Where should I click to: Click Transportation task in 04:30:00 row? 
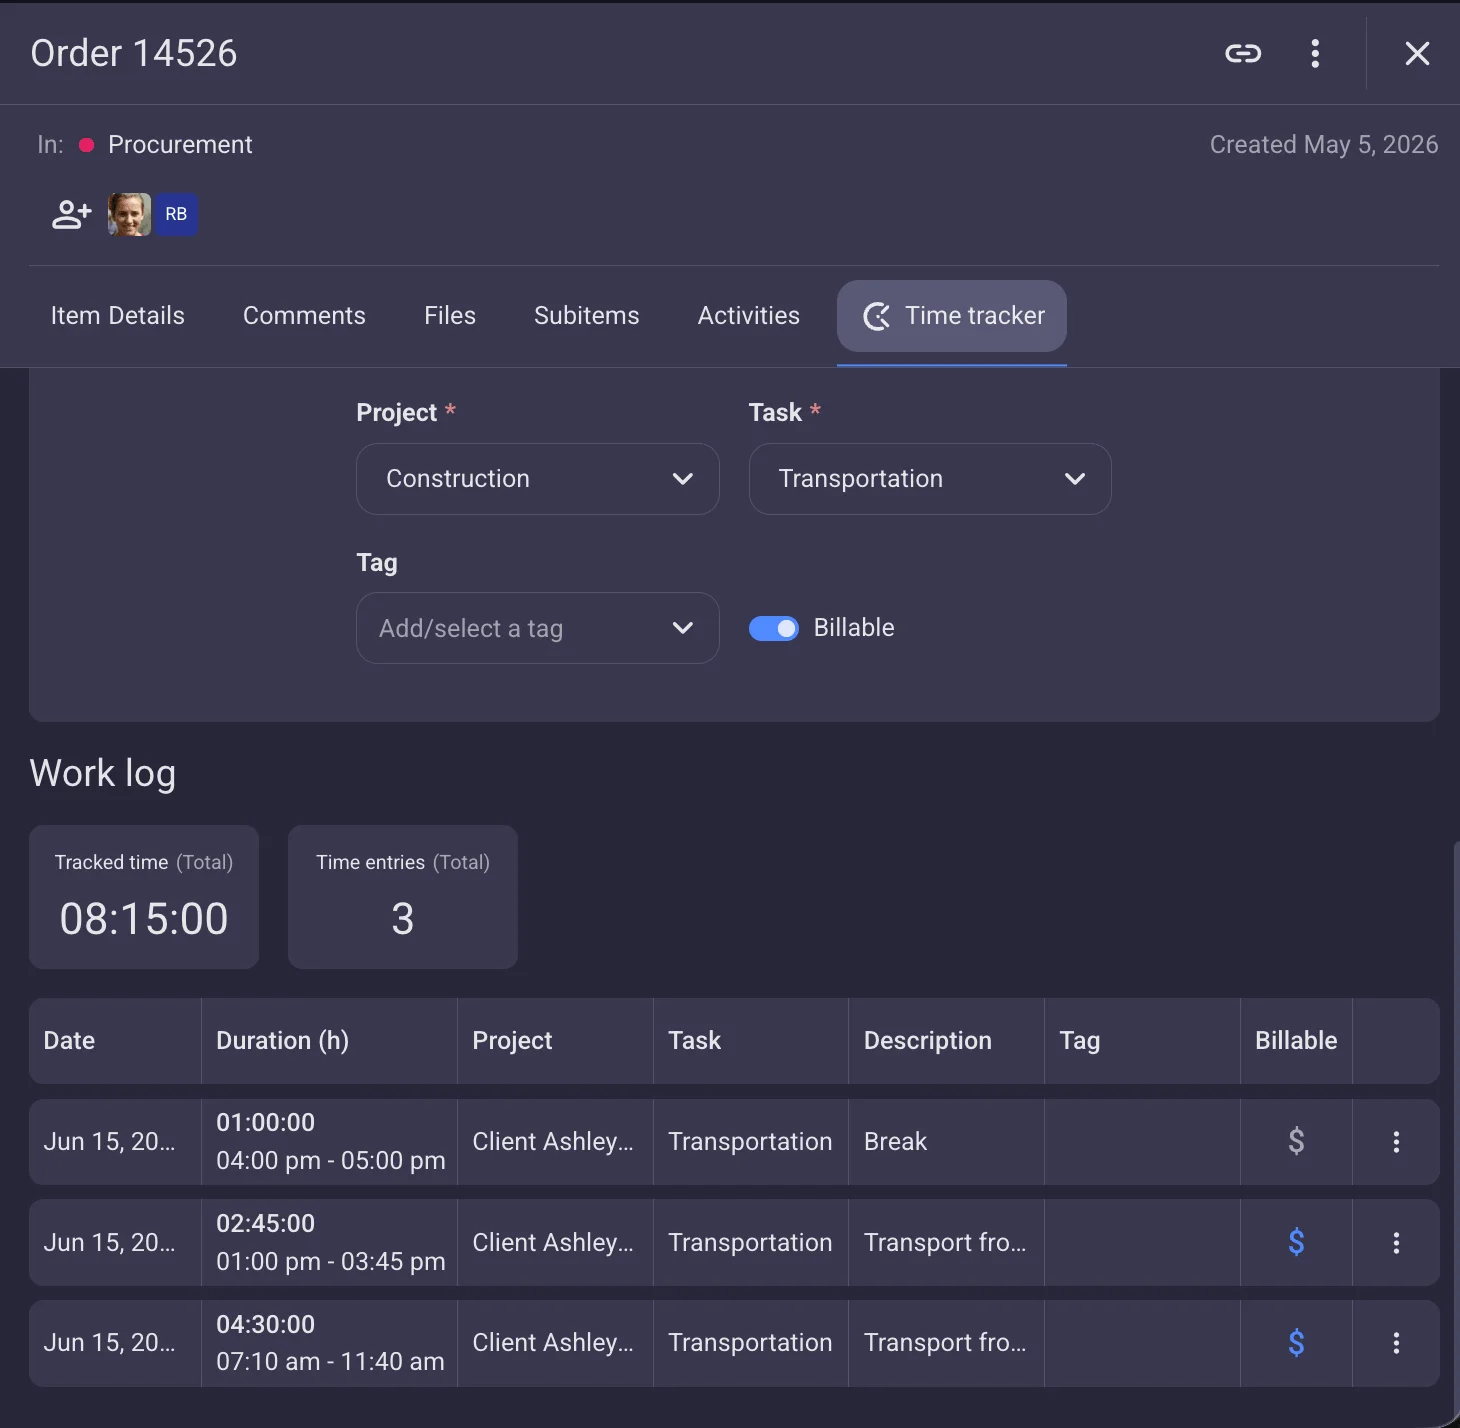click(x=751, y=1343)
